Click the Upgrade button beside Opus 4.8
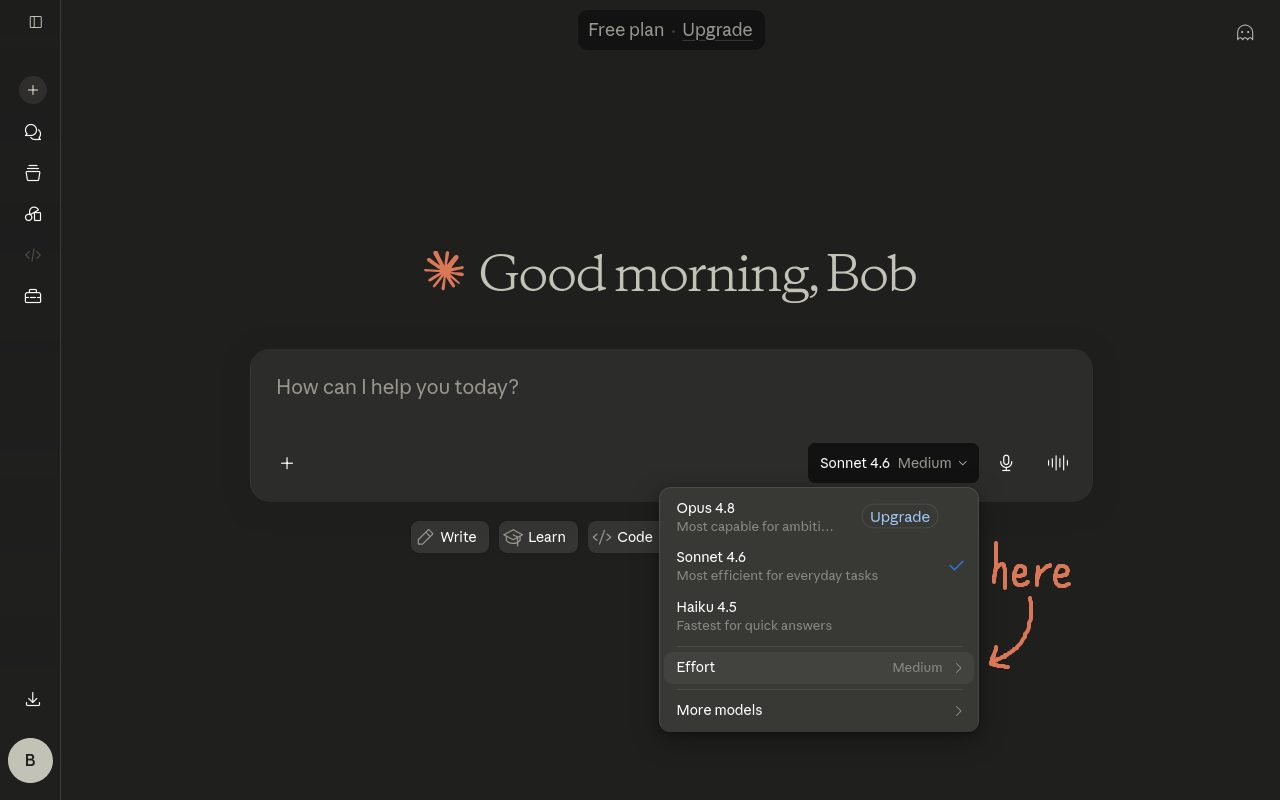 click(x=900, y=517)
